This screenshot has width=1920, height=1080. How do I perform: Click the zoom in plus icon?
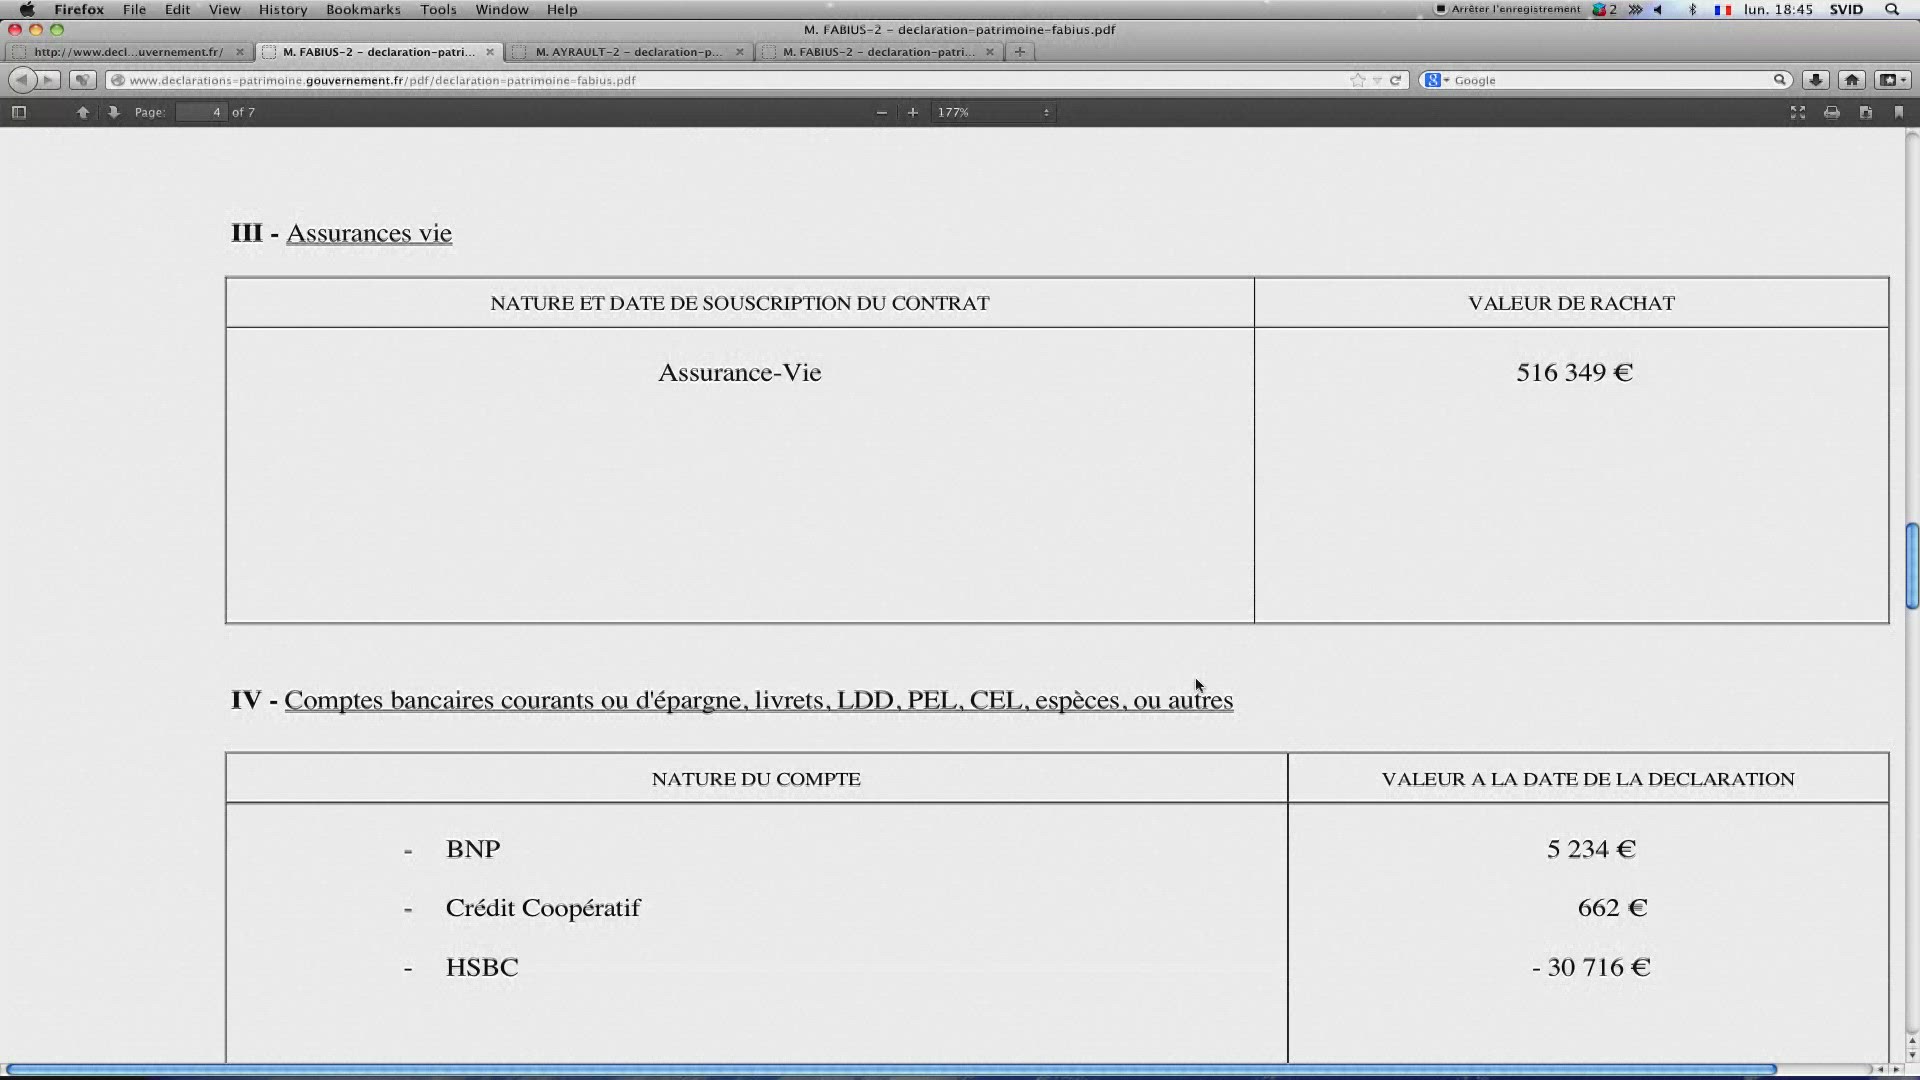point(912,112)
